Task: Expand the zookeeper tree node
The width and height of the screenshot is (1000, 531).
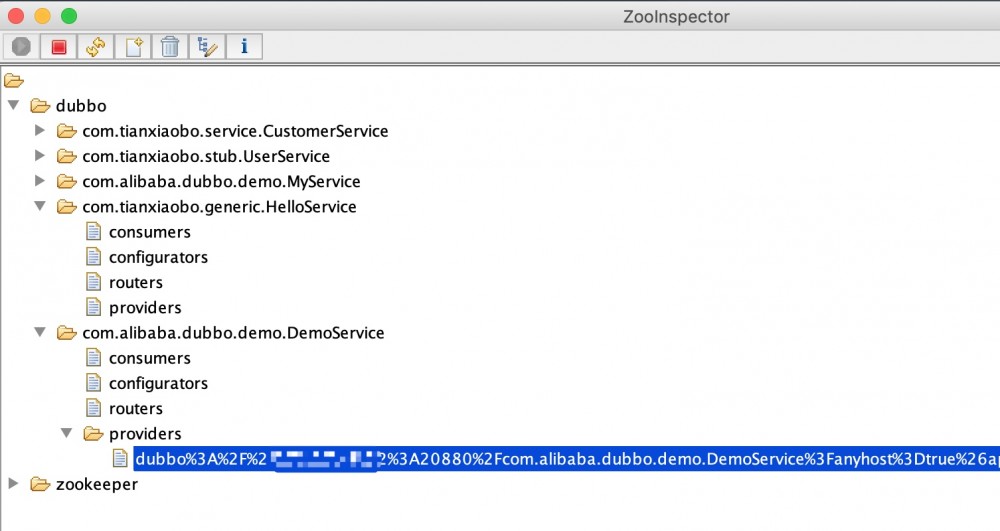Action: [13, 484]
